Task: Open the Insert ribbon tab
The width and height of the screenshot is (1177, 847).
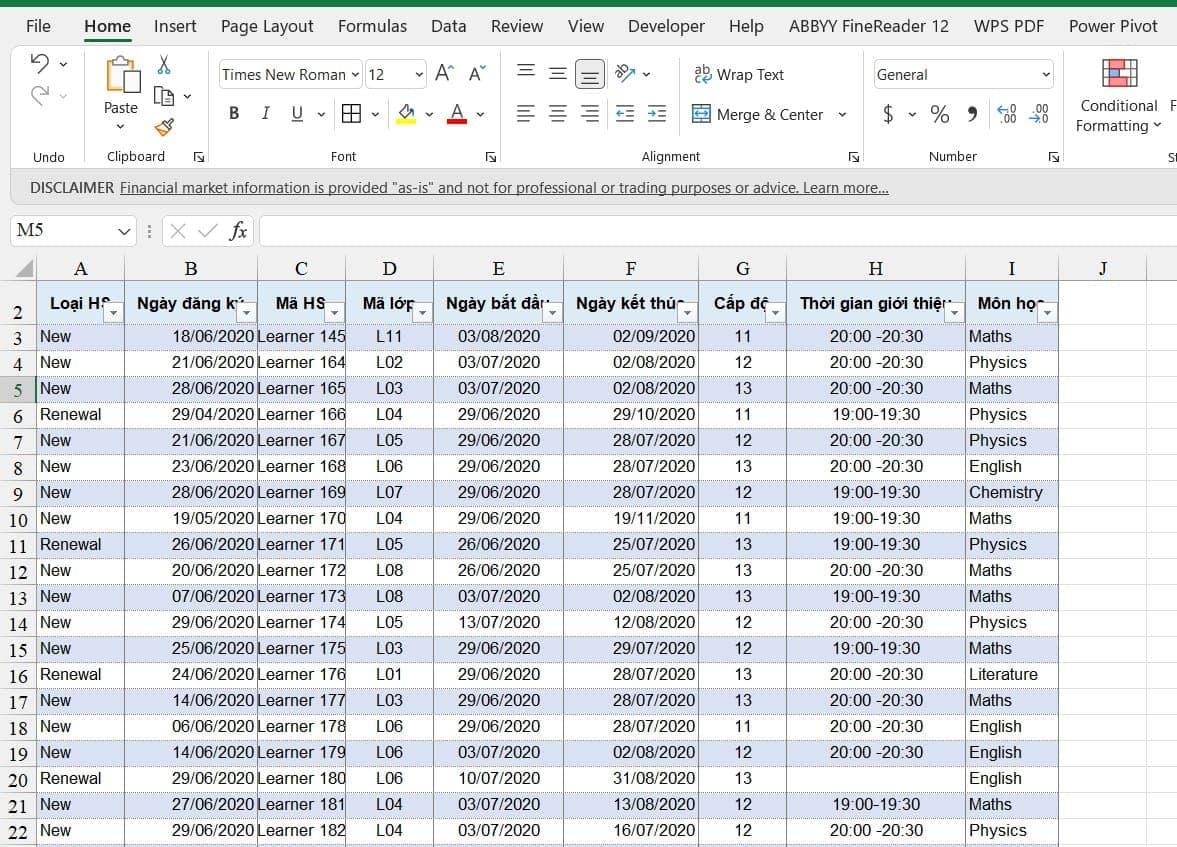Action: click(175, 26)
